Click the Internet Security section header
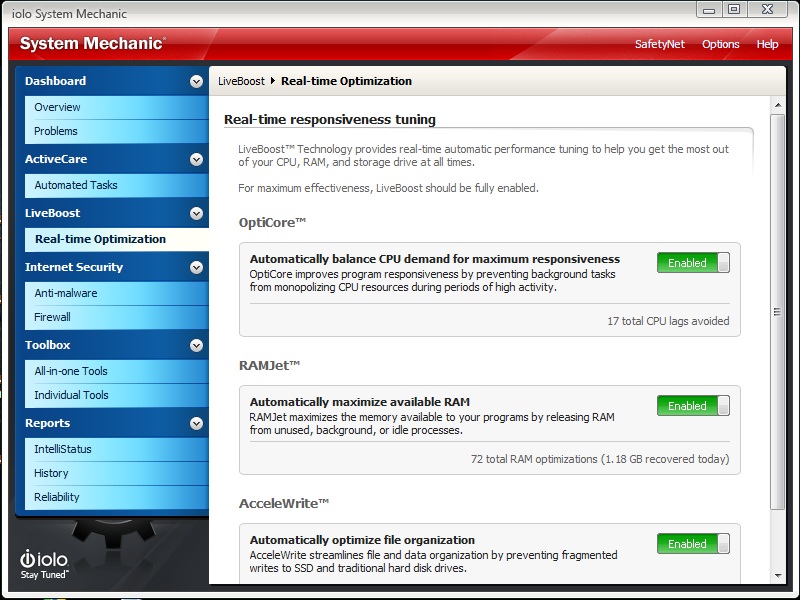Screen dimensions: 800x600 point(112,267)
